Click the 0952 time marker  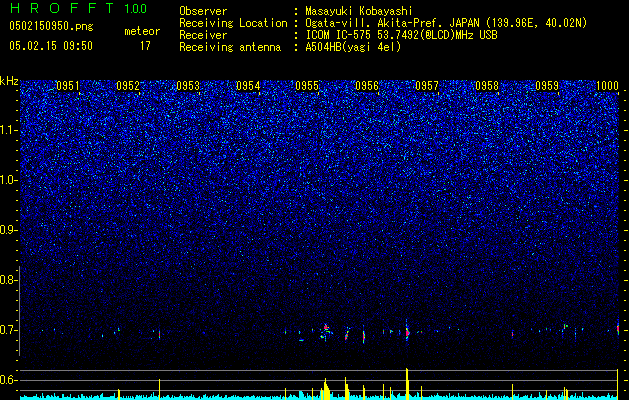coord(128,86)
